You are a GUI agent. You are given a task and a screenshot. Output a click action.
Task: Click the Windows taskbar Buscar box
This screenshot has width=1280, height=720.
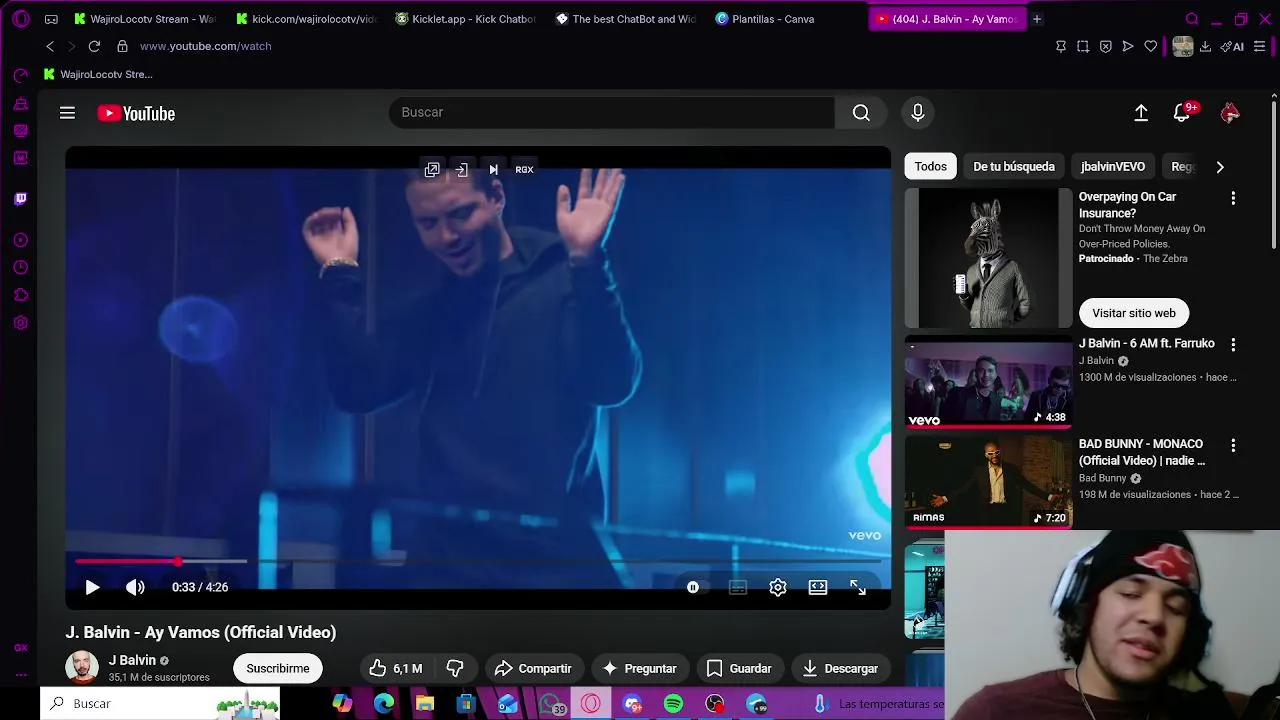click(x=161, y=704)
